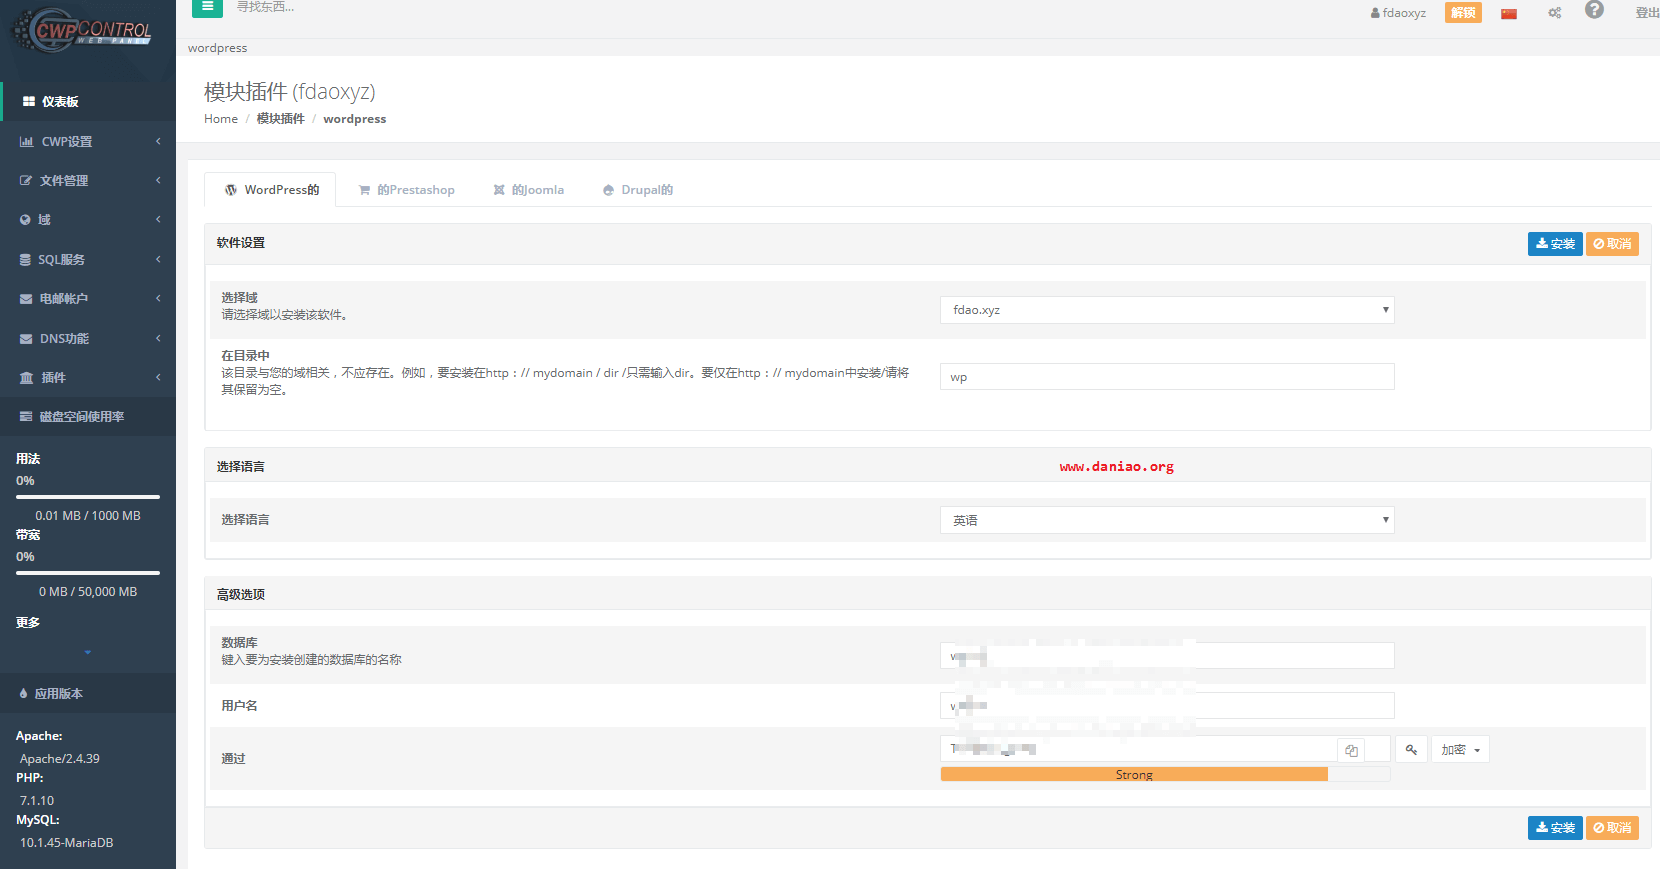Click the 插件 building icon
This screenshot has height=869, width=1660.
click(x=27, y=378)
